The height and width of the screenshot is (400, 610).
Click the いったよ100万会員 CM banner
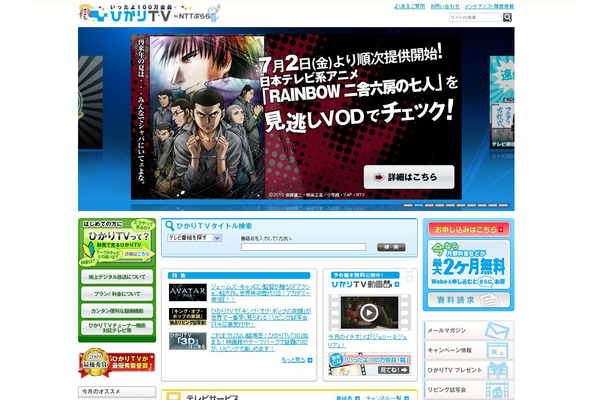(370, 364)
